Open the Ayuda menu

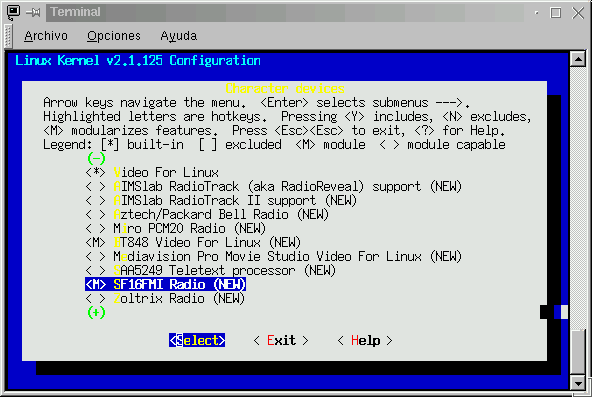tap(179, 36)
